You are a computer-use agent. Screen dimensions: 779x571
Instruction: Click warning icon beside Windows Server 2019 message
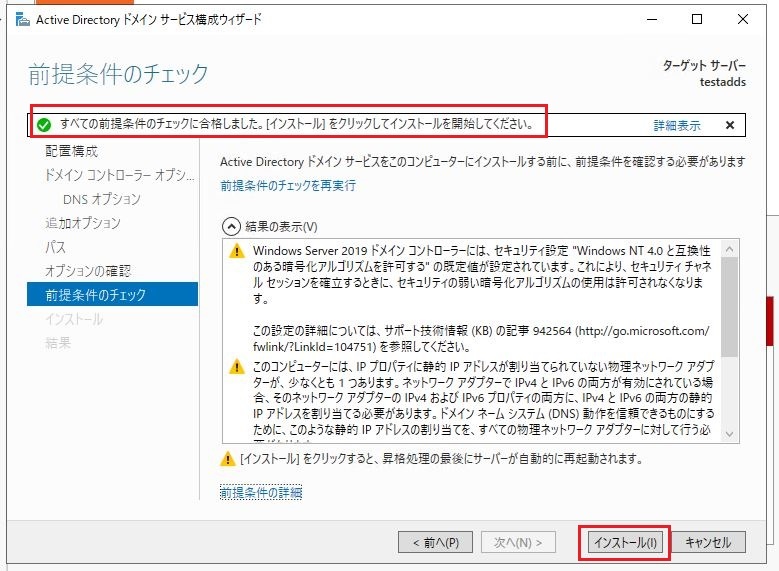(236, 251)
